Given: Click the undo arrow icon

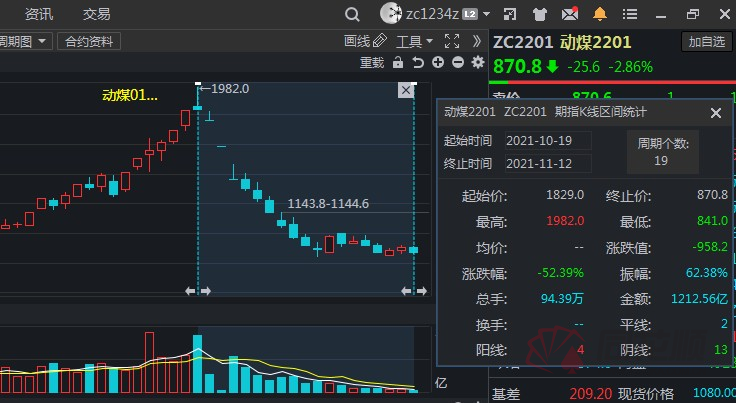Looking at the screenshot, I should pos(418,63).
